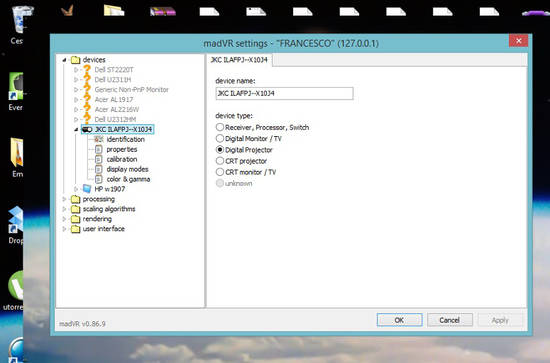Click the device name input field

coord(284,94)
